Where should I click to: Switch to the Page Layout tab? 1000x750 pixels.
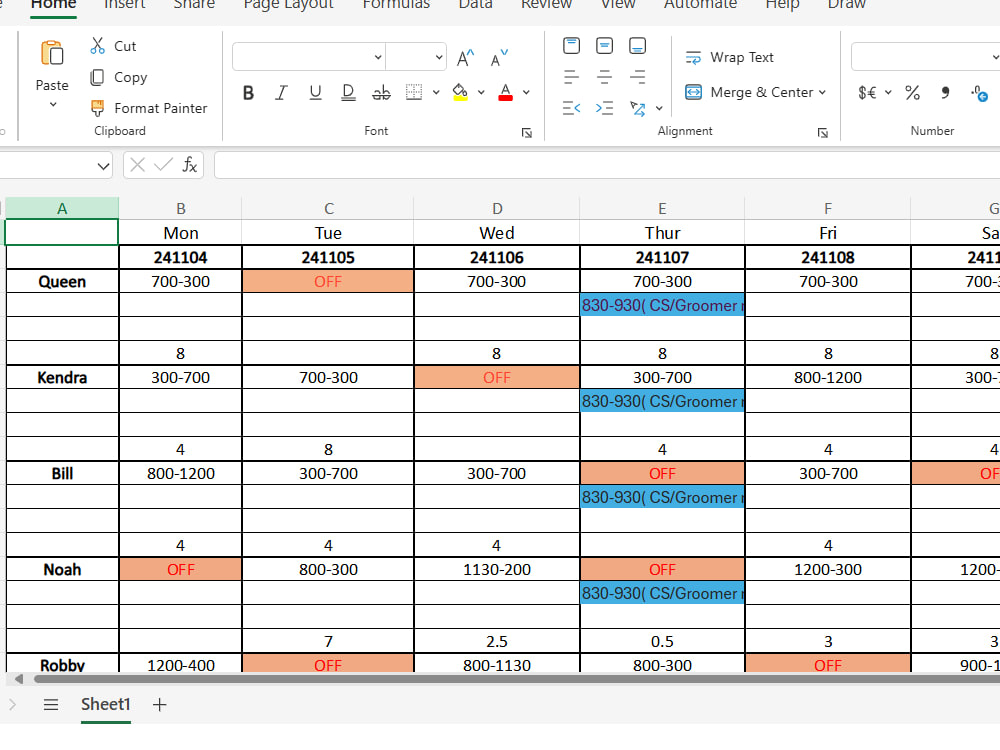(288, 4)
